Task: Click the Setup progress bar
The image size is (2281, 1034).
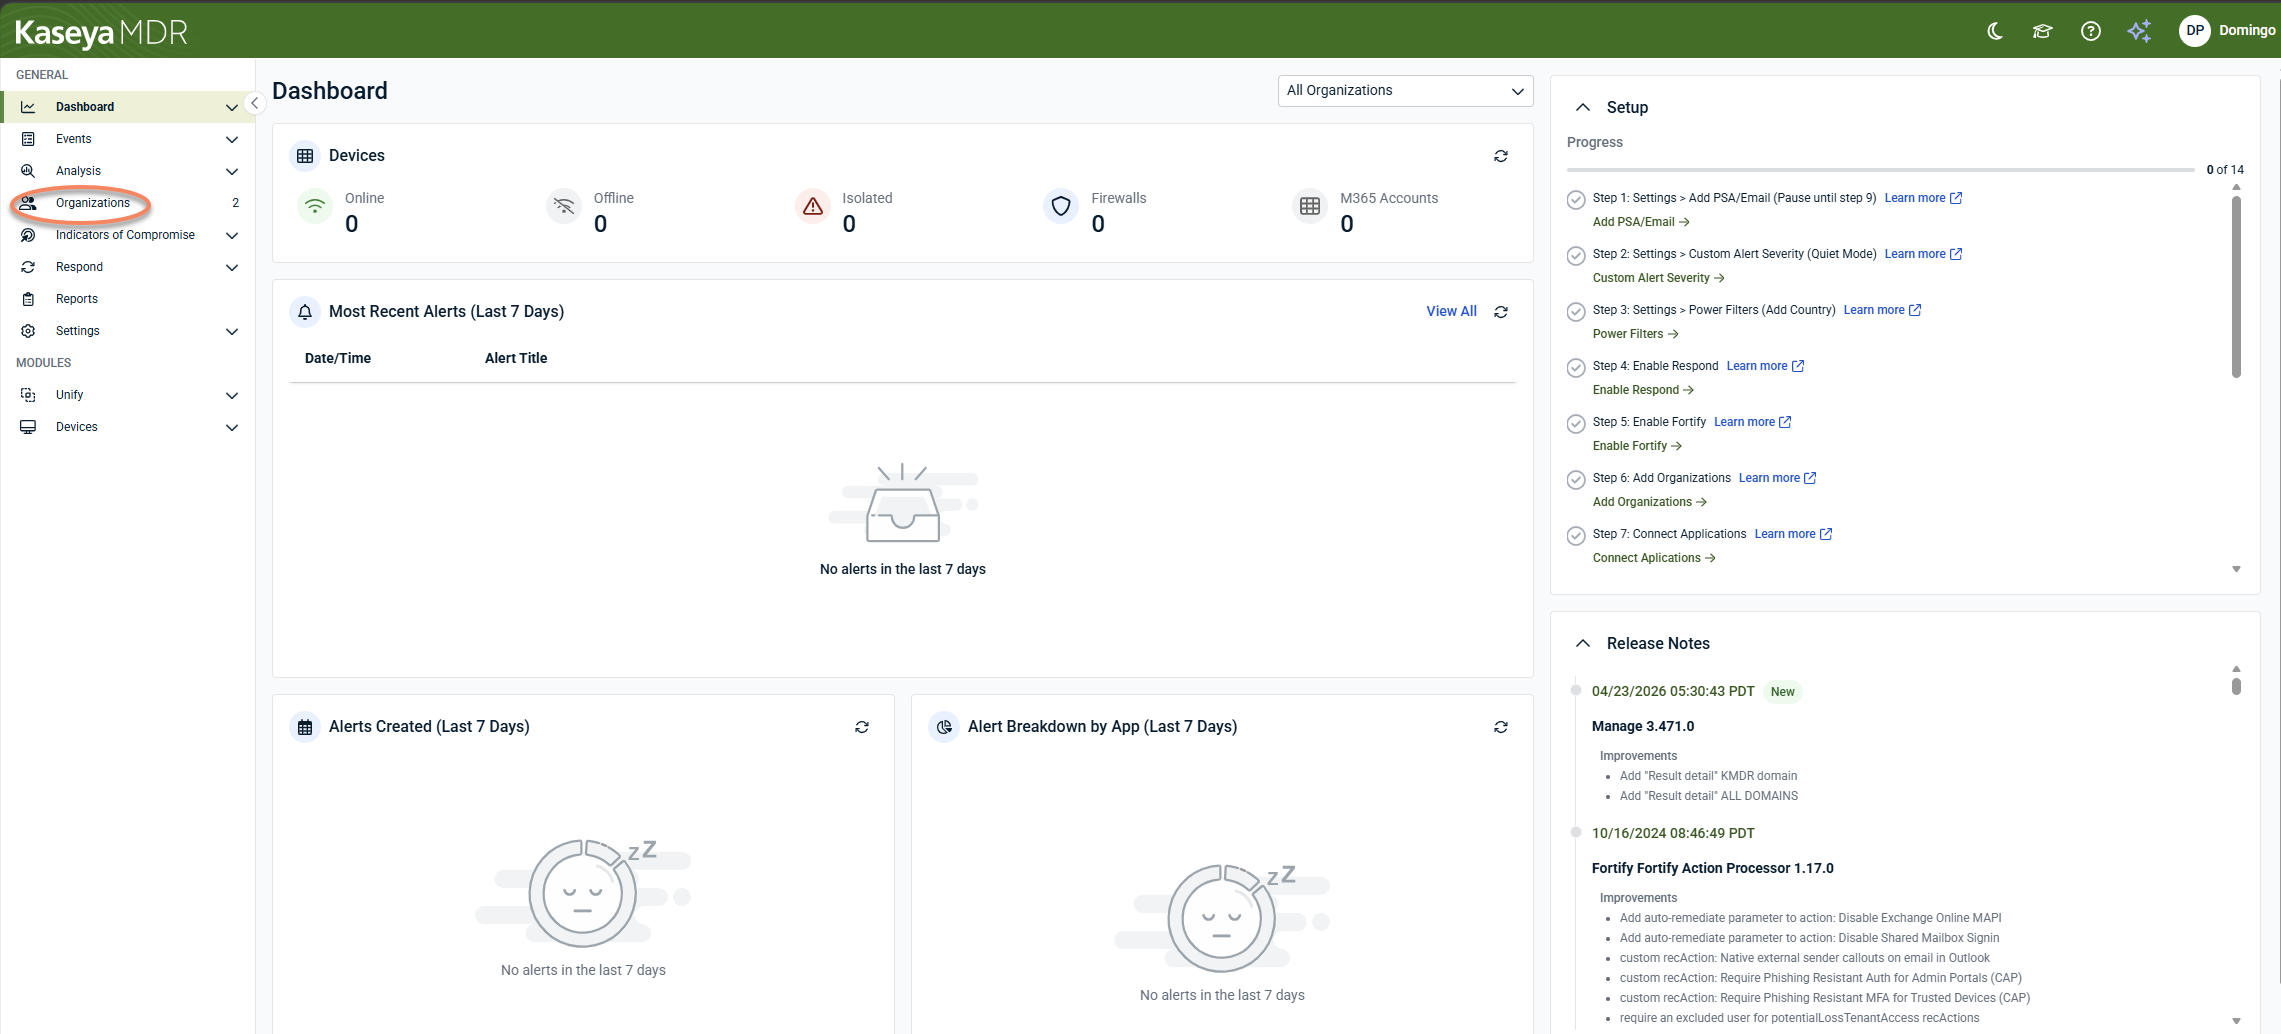Action: click(1881, 170)
